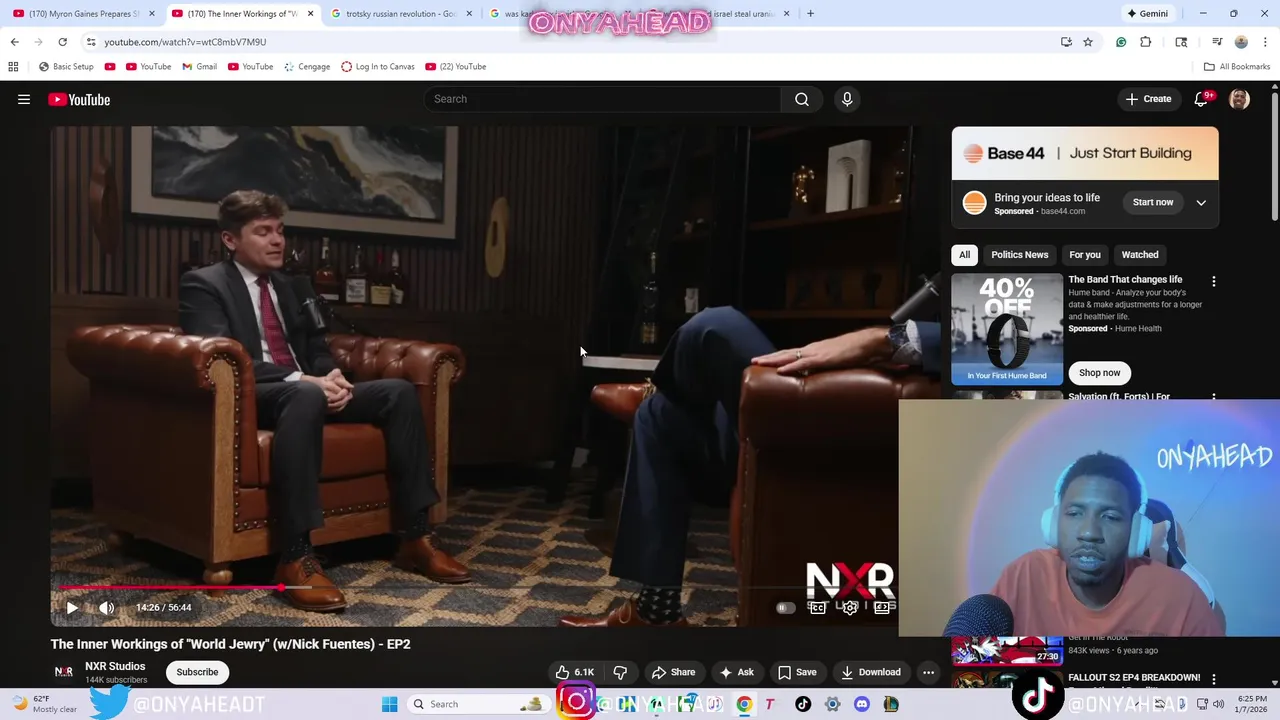Click the Create button
Screen dimensions: 1280x720
[x=1148, y=99]
